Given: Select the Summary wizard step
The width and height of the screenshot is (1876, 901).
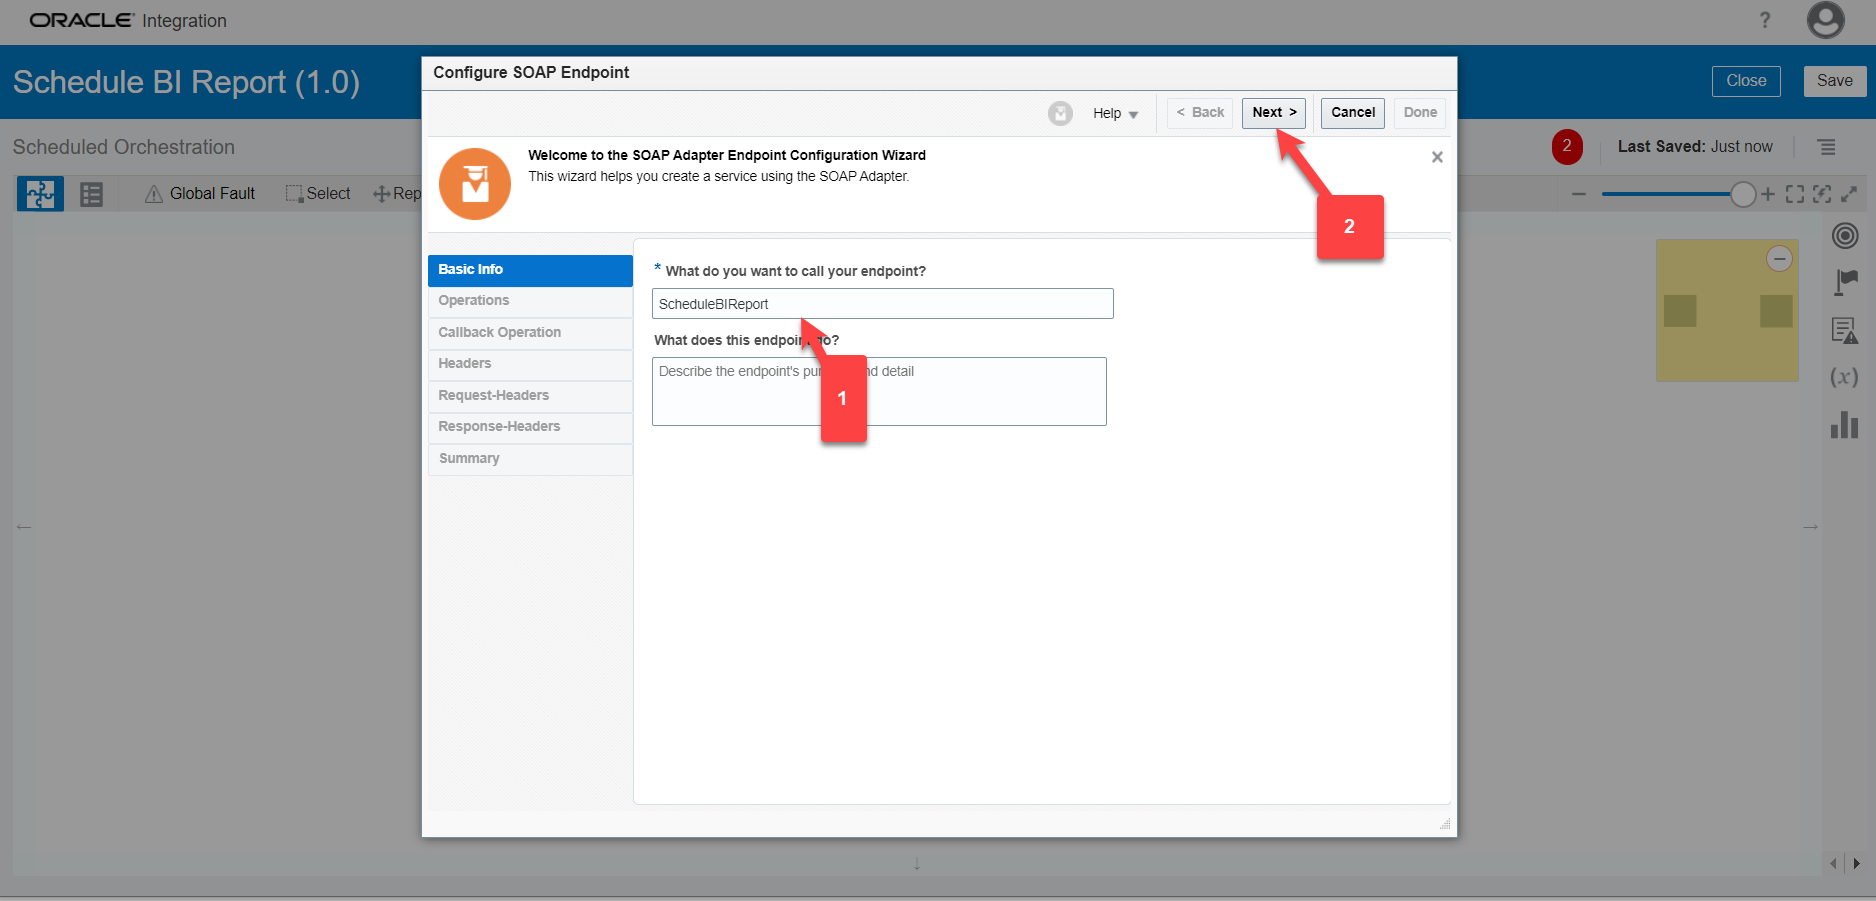Looking at the screenshot, I should tap(469, 459).
